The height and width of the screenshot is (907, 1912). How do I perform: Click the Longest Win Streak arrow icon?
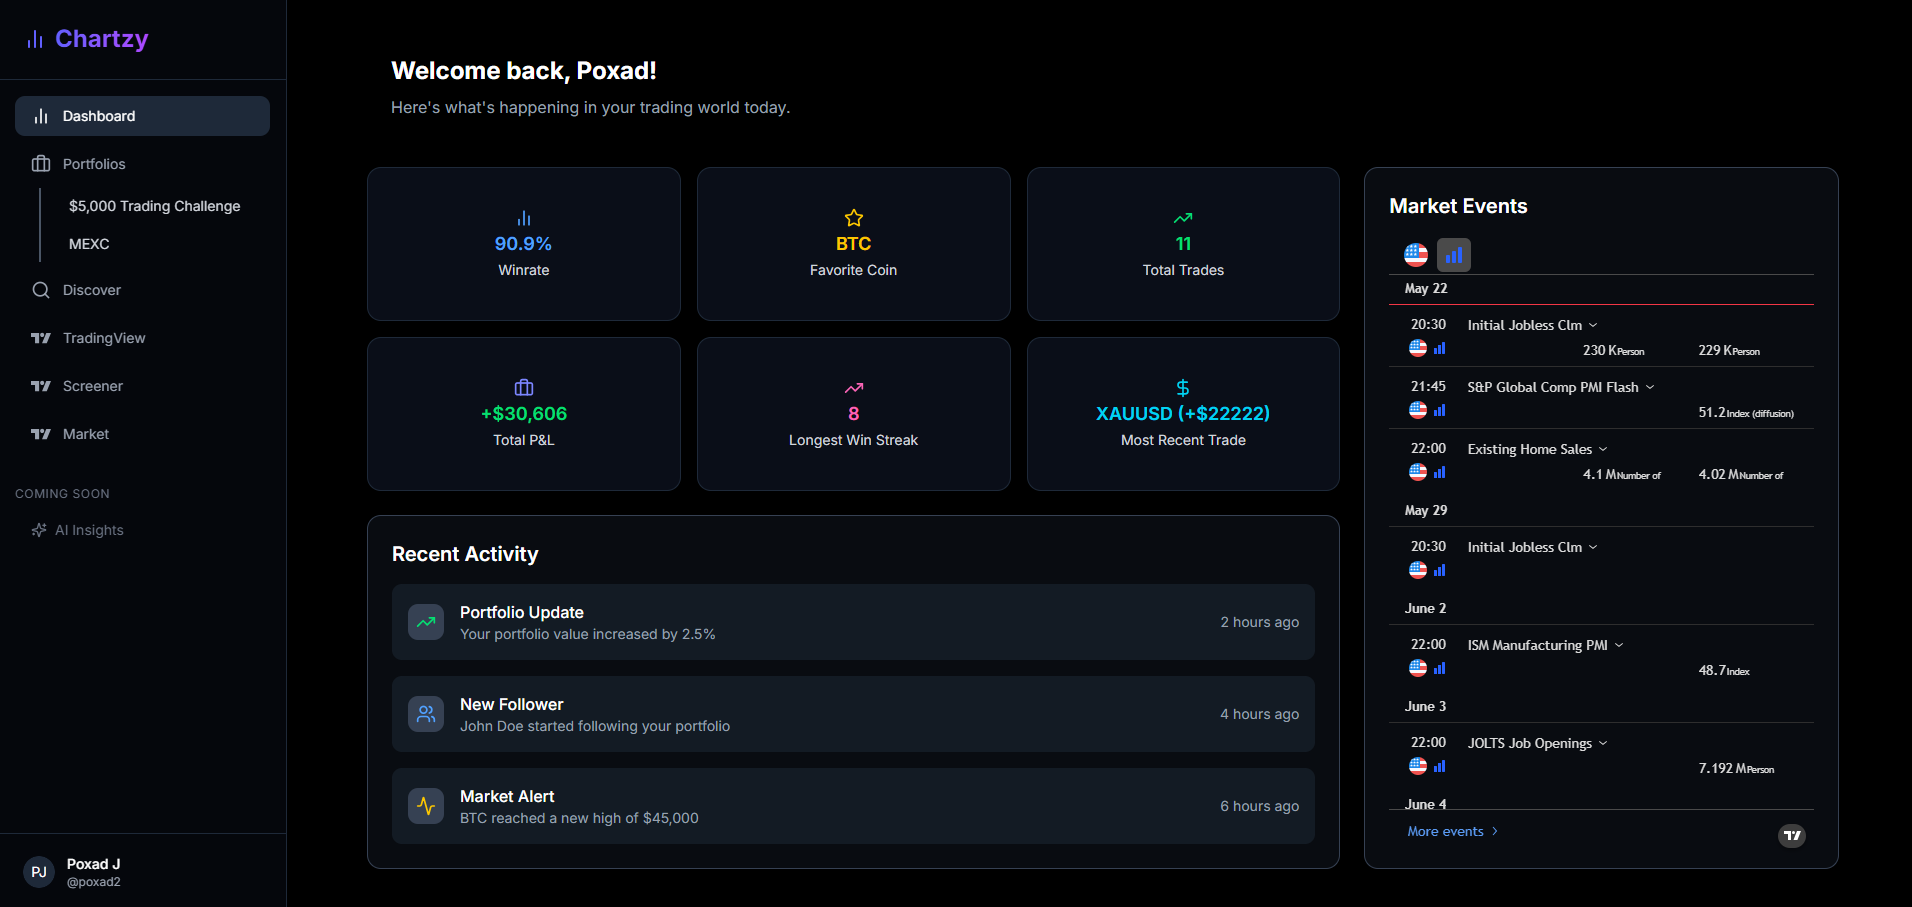(854, 388)
